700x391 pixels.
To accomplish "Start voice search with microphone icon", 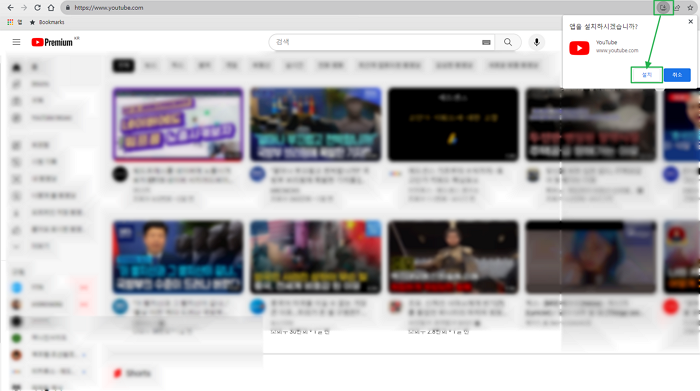I will tap(537, 42).
